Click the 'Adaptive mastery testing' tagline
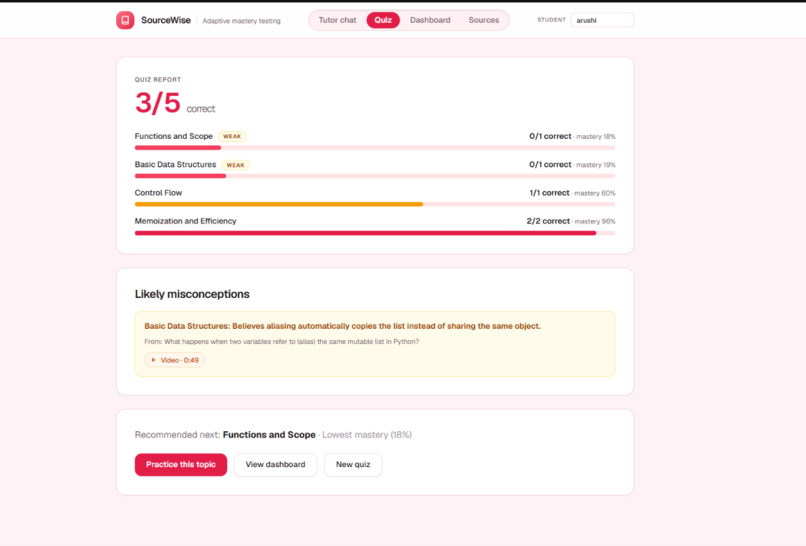The width and height of the screenshot is (806, 546). [x=241, y=21]
